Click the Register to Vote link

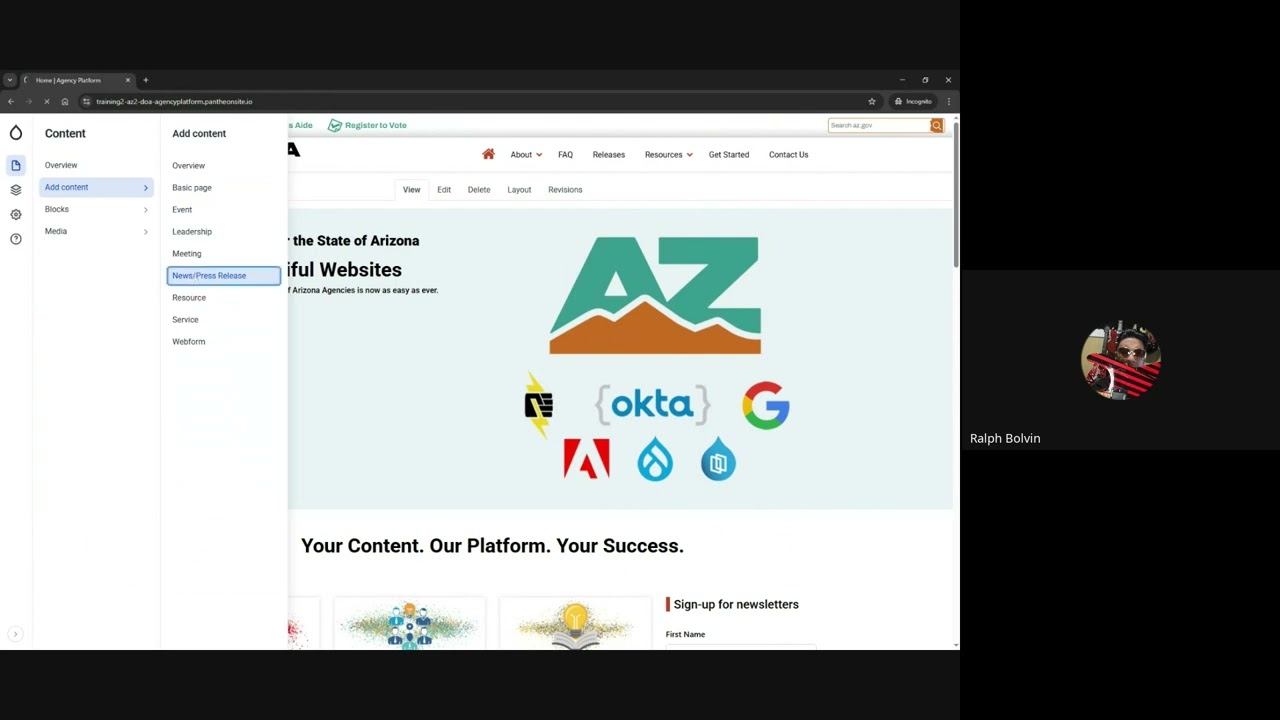coord(376,125)
